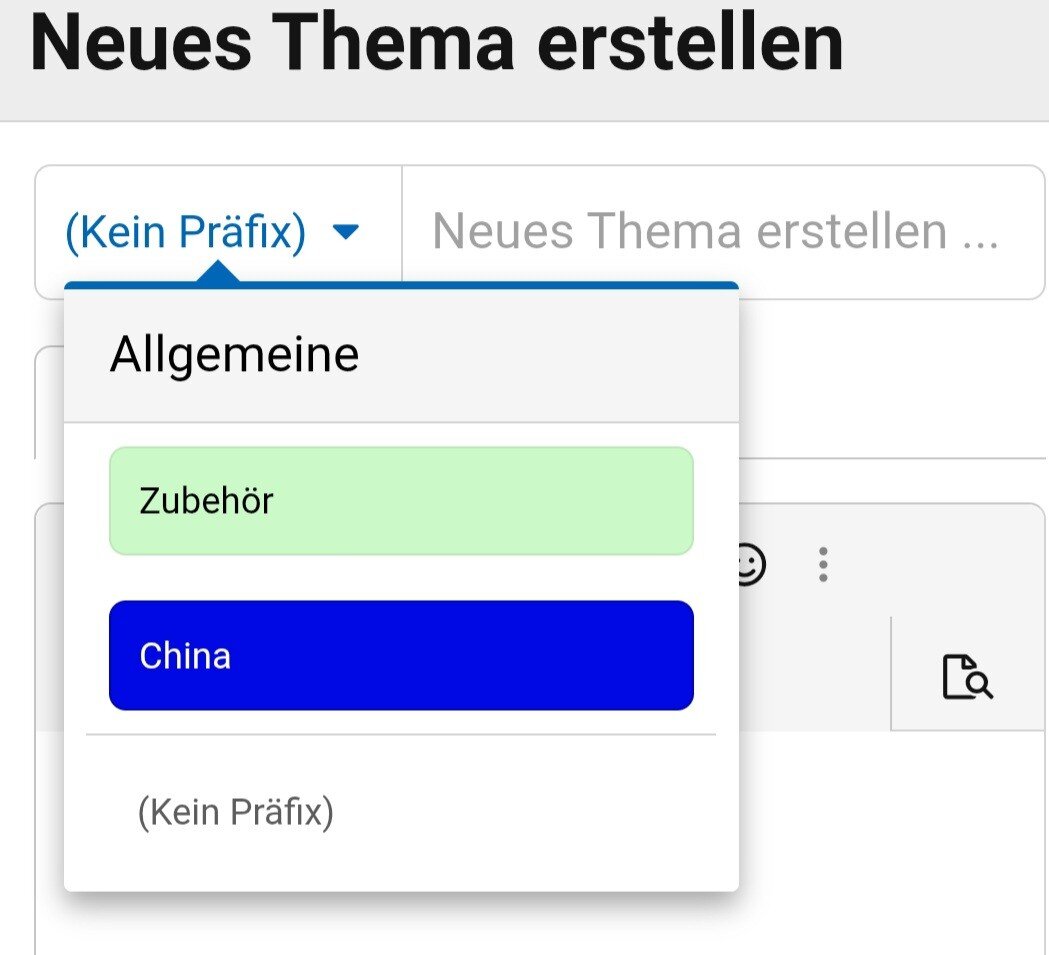This screenshot has height=955, width=1049.
Task: Click the document preview magnifier icon
Action: [967, 676]
